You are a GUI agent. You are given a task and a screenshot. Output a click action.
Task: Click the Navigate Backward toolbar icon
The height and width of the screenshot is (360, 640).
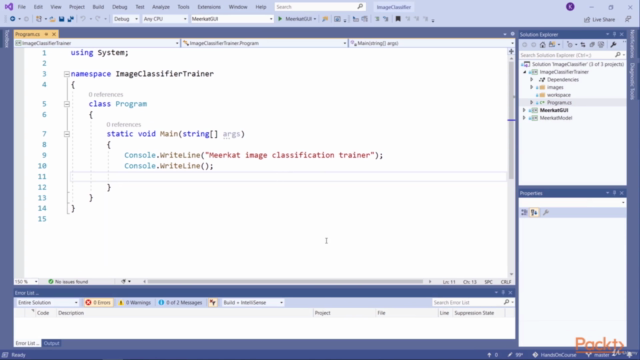click(13, 19)
